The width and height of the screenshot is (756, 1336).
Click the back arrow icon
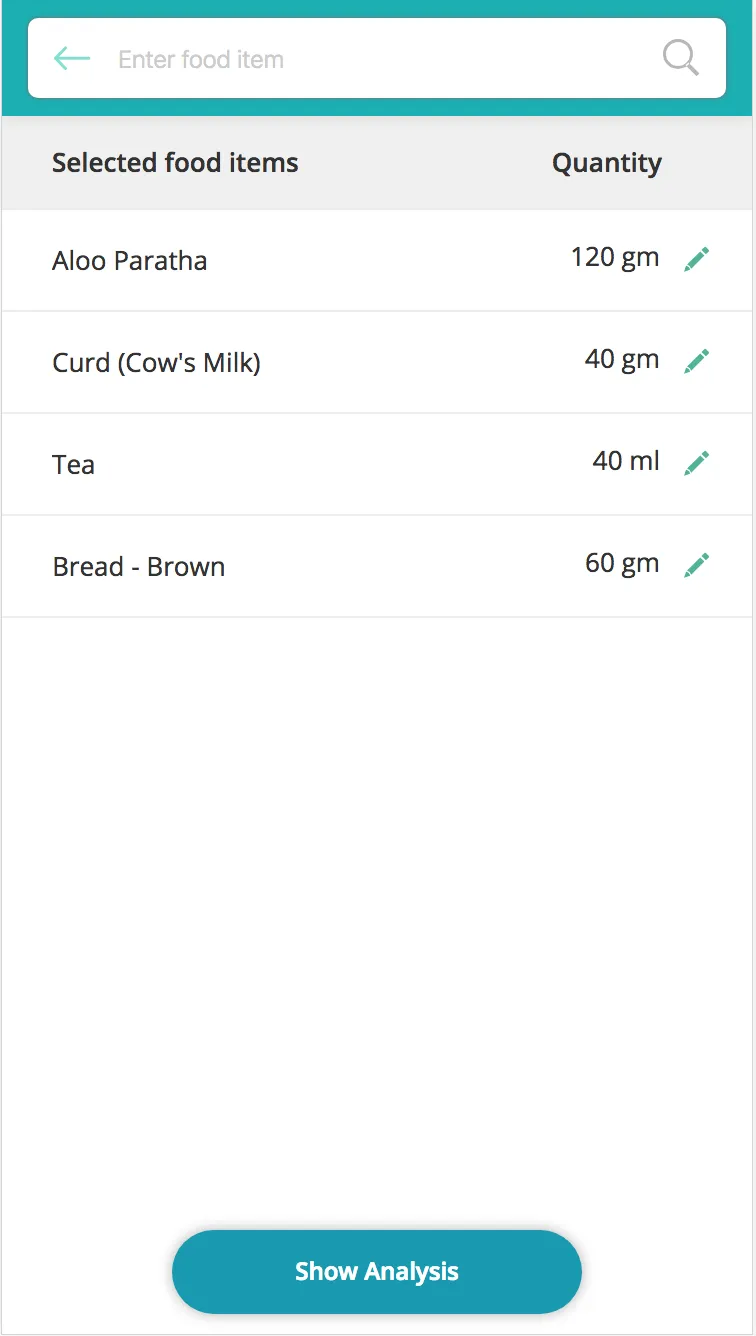[x=72, y=59]
